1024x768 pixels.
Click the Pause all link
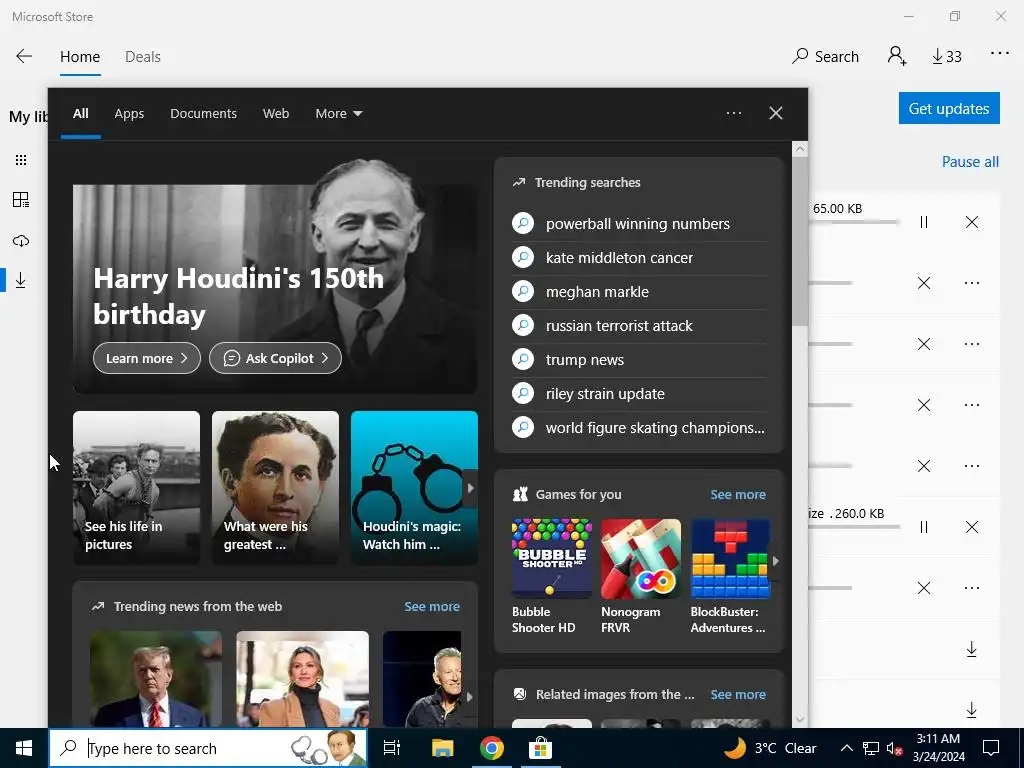point(970,161)
